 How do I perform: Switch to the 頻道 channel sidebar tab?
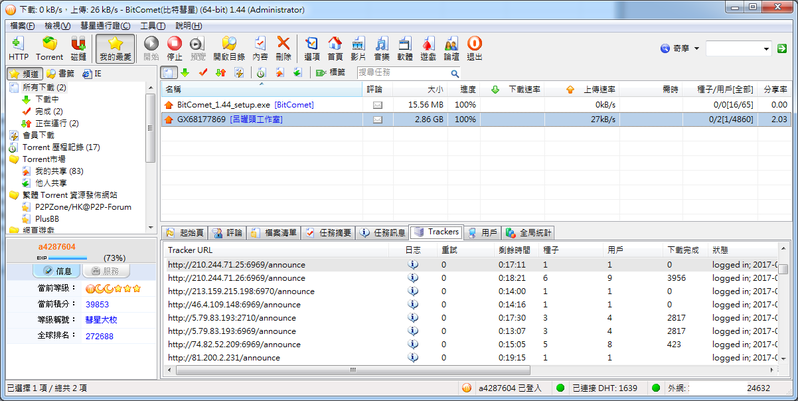point(24,74)
